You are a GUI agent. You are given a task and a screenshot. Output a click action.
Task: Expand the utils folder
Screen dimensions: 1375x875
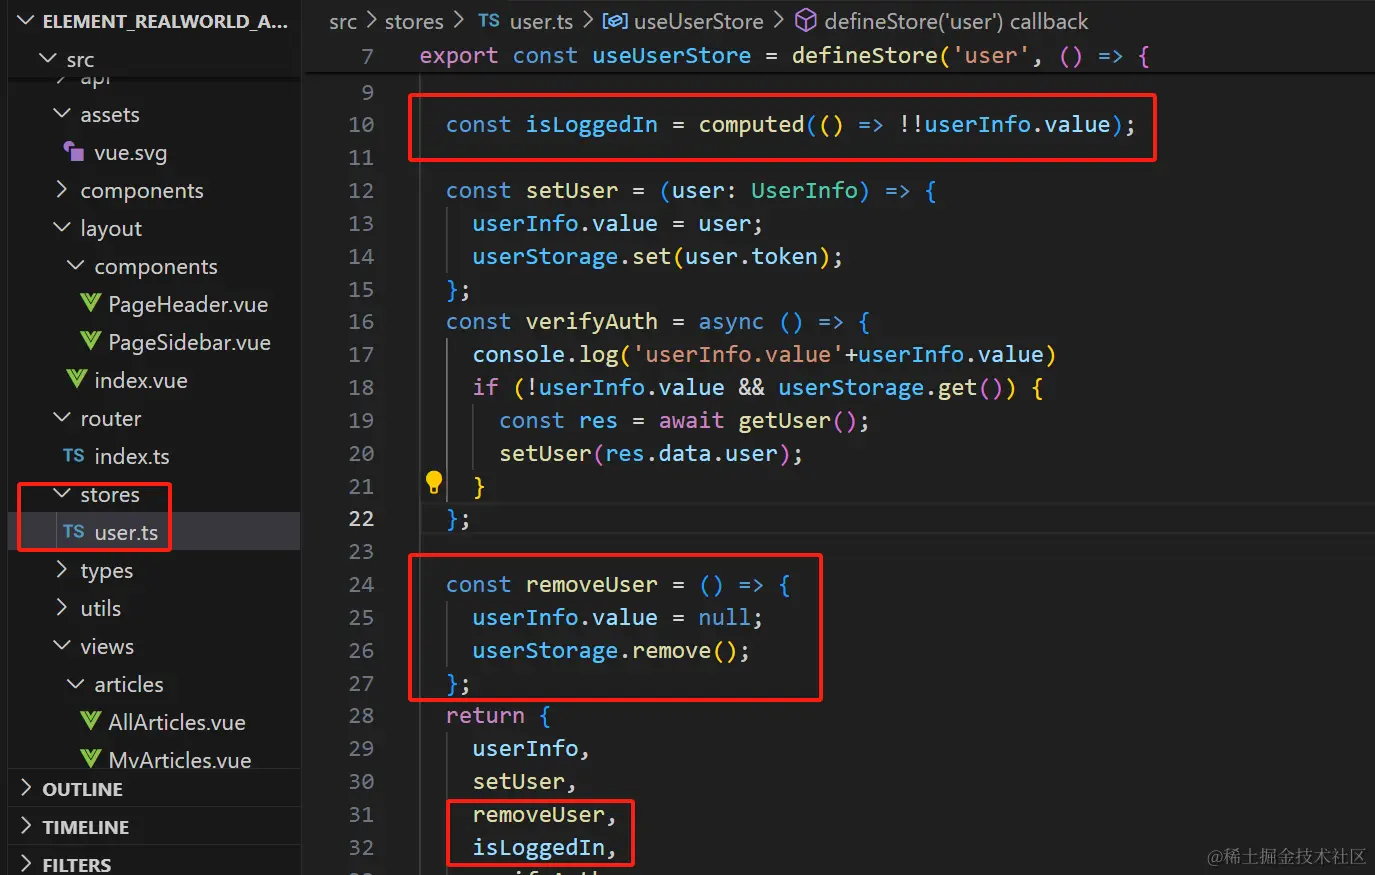pyautogui.click(x=62, y=608)
